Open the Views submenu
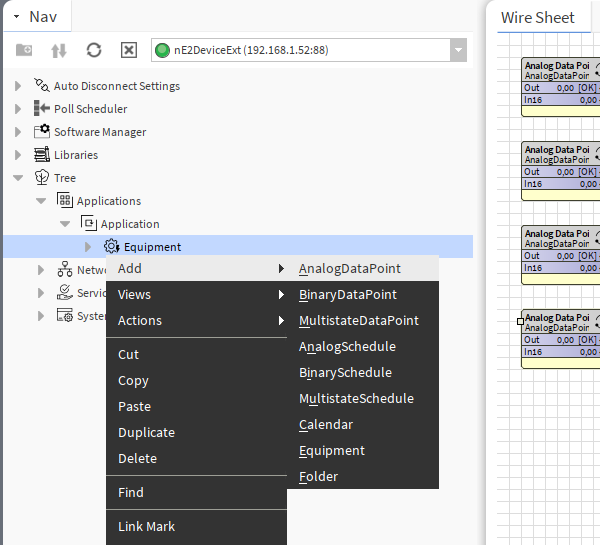The height and width of the screenshot is (545, 600). (x=197, y=295)
